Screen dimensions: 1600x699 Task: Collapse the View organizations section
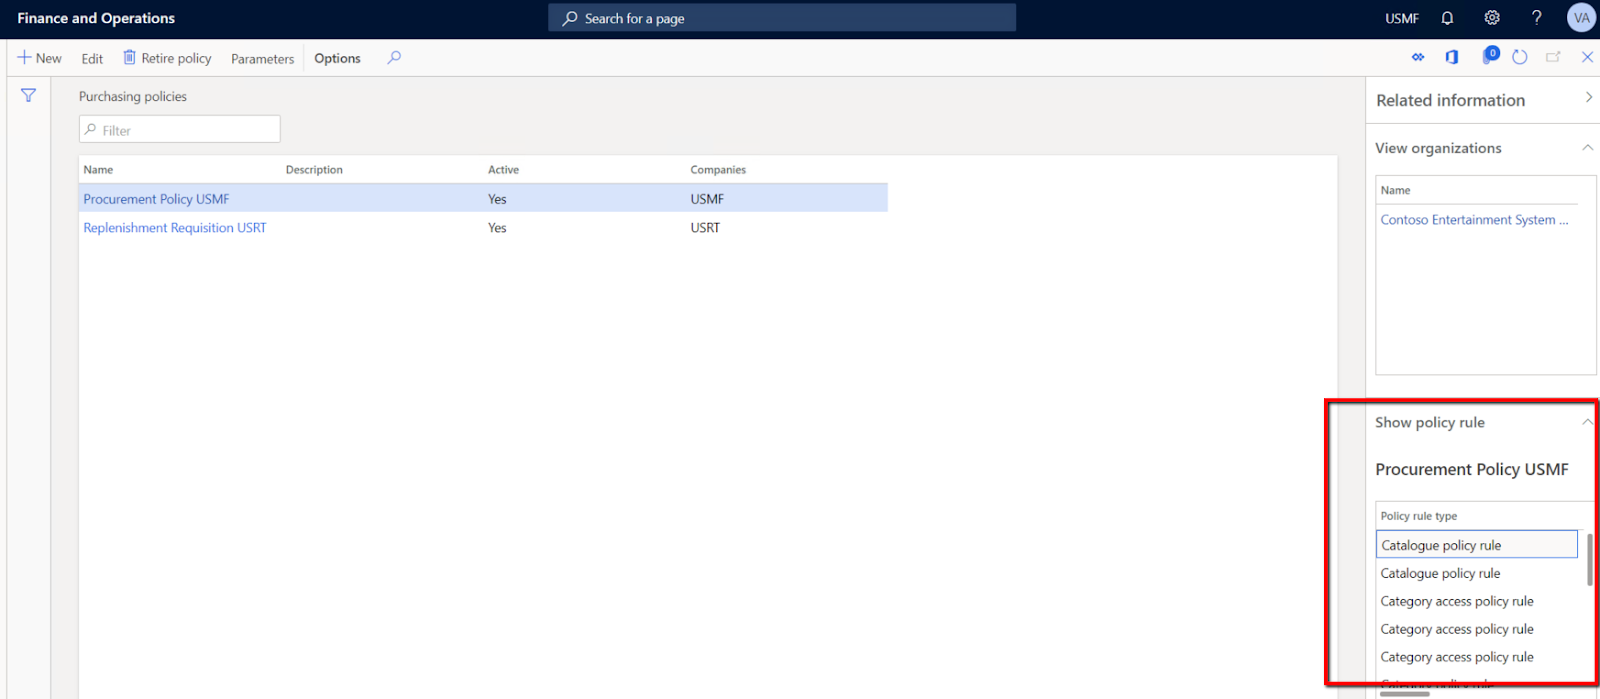[x=1587, y=147]
